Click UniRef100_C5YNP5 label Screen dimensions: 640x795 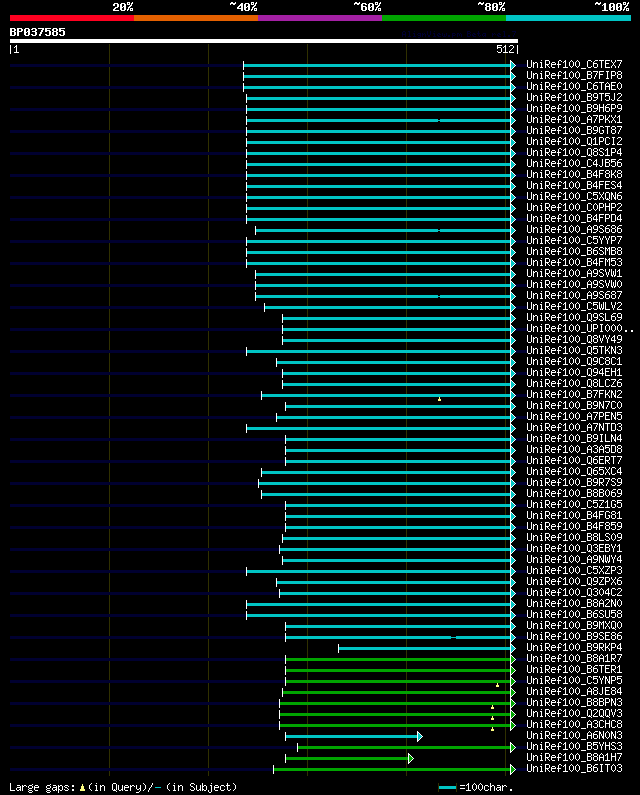click(574, 680)
